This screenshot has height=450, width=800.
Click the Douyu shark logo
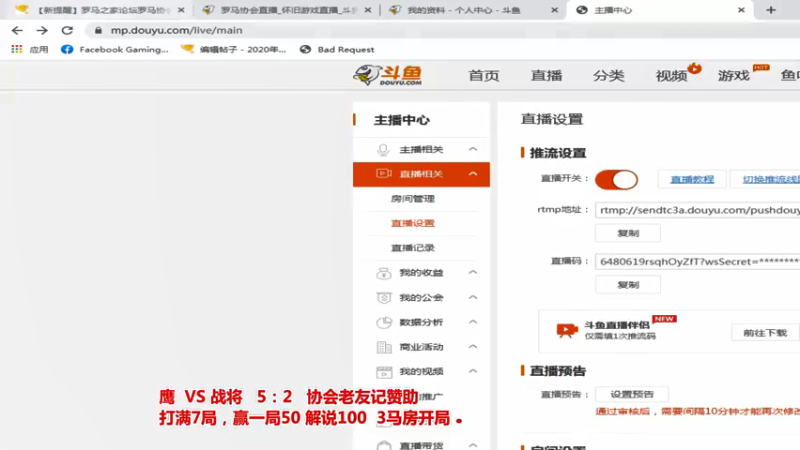point(387,76)
